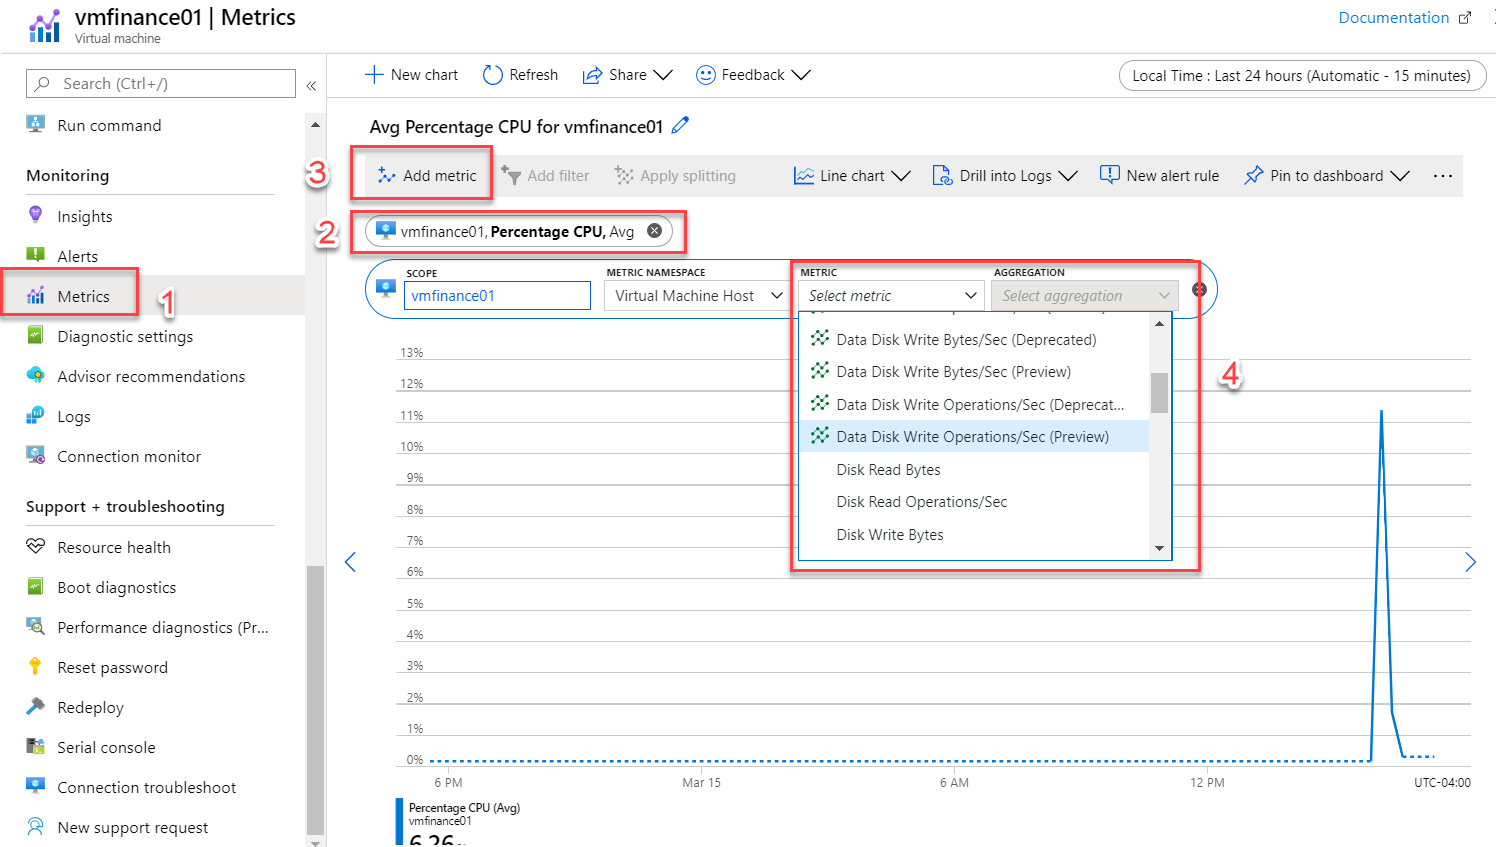Click metric dropdown list scroll-up arrow
The image size is (1496, 847).
coord(1160,323)
